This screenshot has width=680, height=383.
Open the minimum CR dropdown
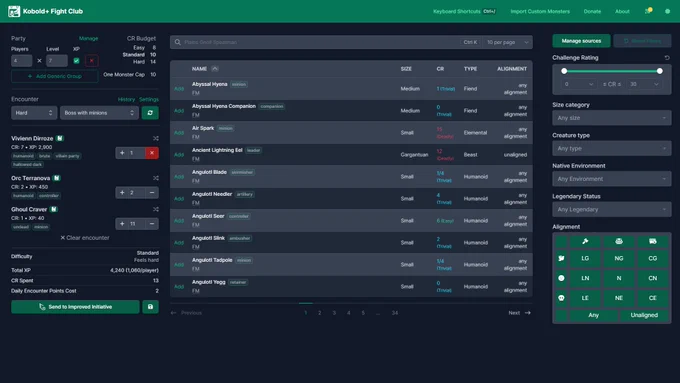[579, 84]
